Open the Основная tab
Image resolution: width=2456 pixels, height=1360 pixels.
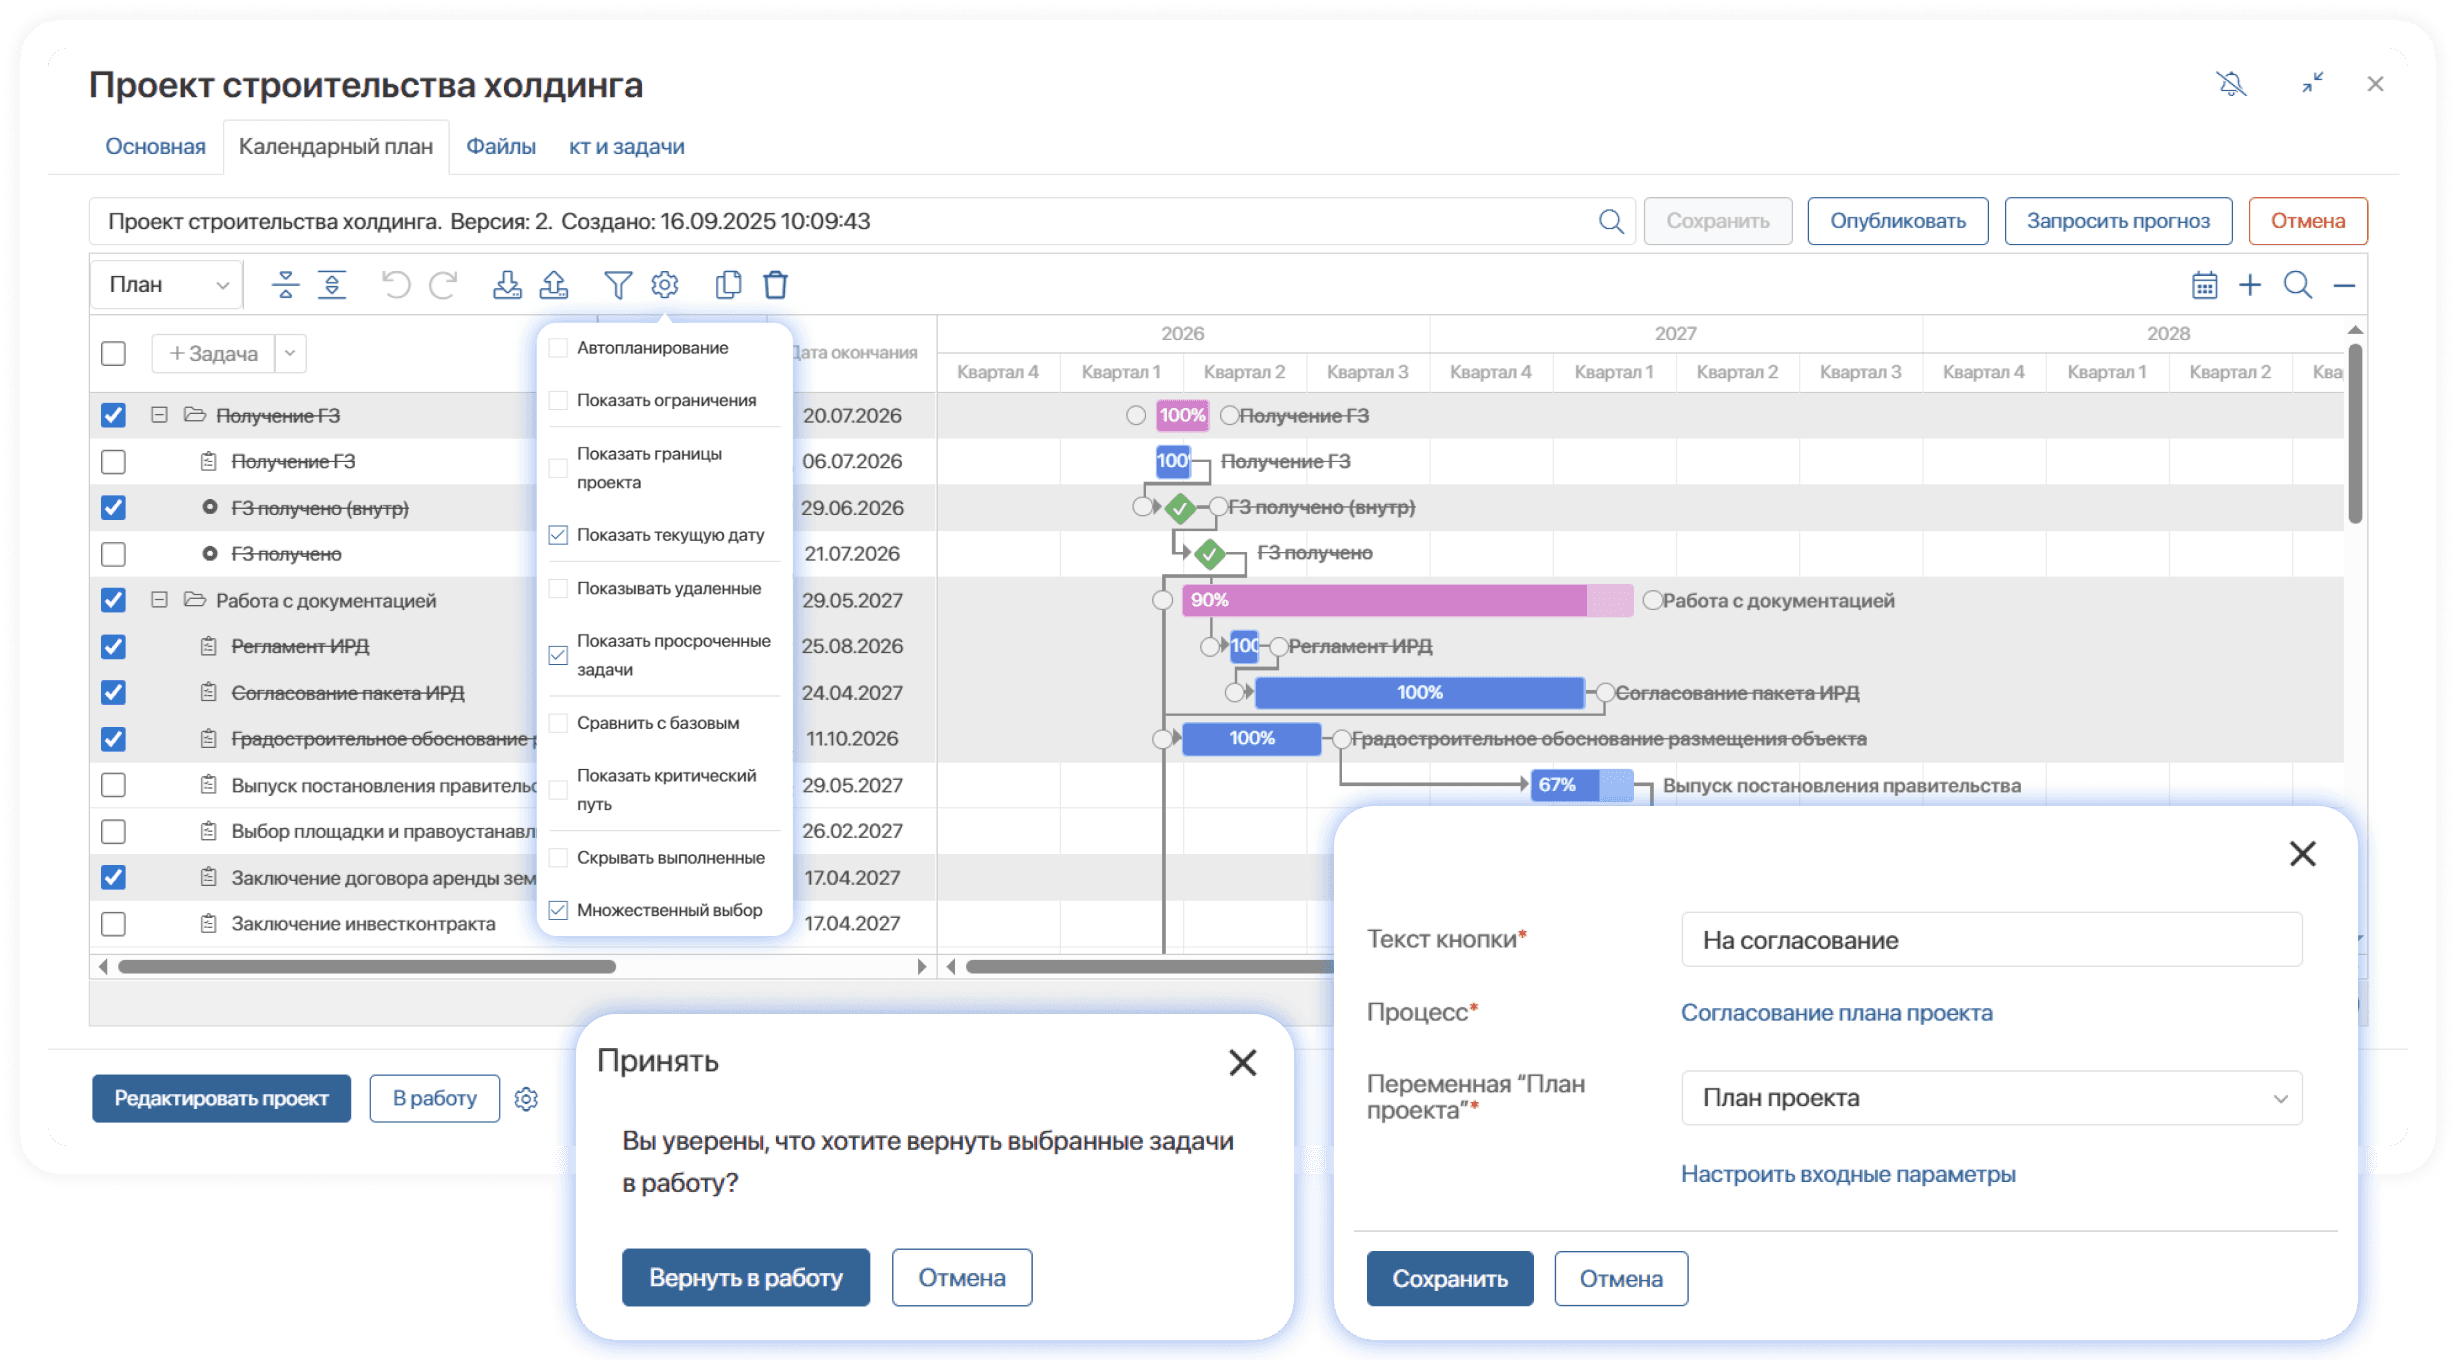click(x=155, y=147)
